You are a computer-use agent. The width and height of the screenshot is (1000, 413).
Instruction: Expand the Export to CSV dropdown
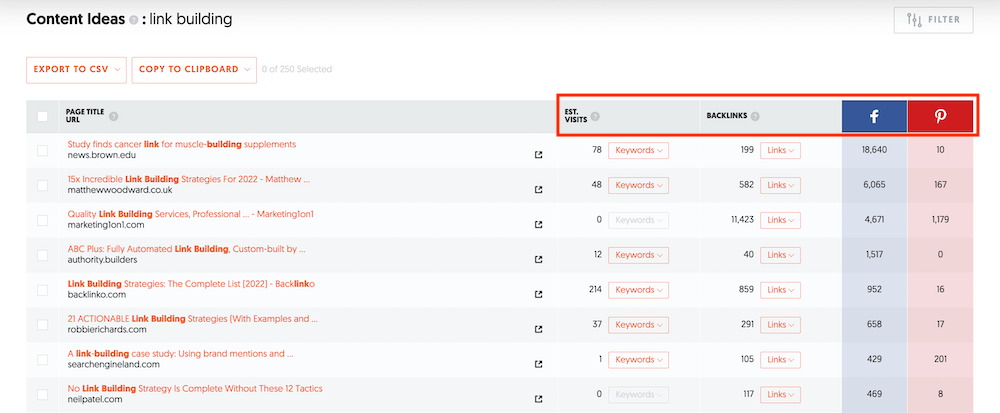point(77,69)
